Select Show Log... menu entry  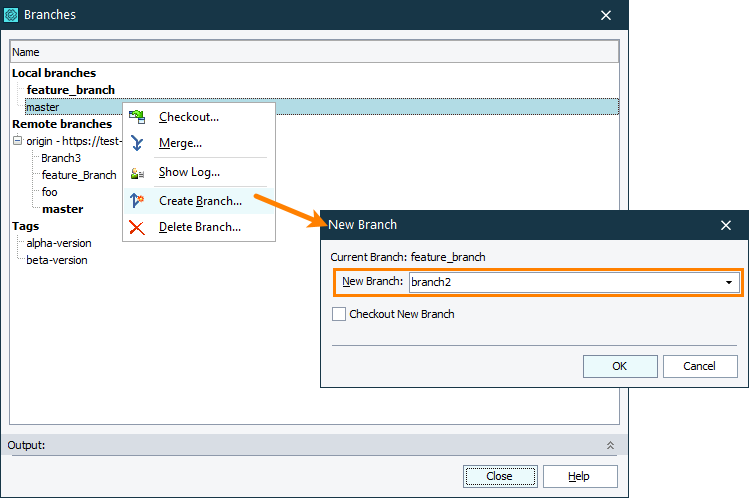[x=189, y=172]
